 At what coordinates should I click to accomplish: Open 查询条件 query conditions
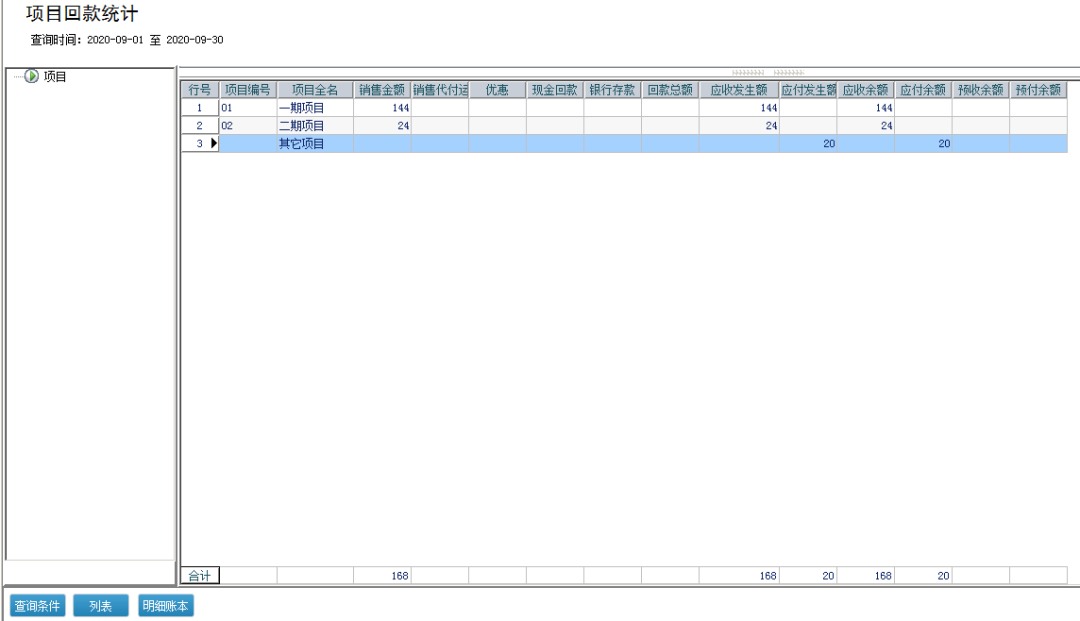click(x=37, y=606)
